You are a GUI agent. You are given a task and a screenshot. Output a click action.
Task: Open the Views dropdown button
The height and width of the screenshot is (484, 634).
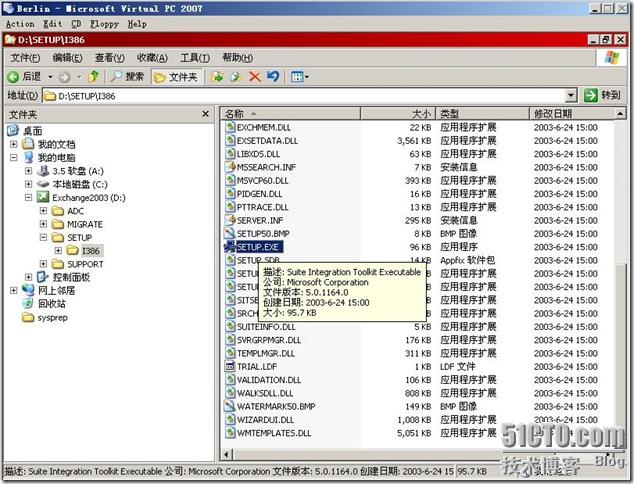(x=300, y=76)
